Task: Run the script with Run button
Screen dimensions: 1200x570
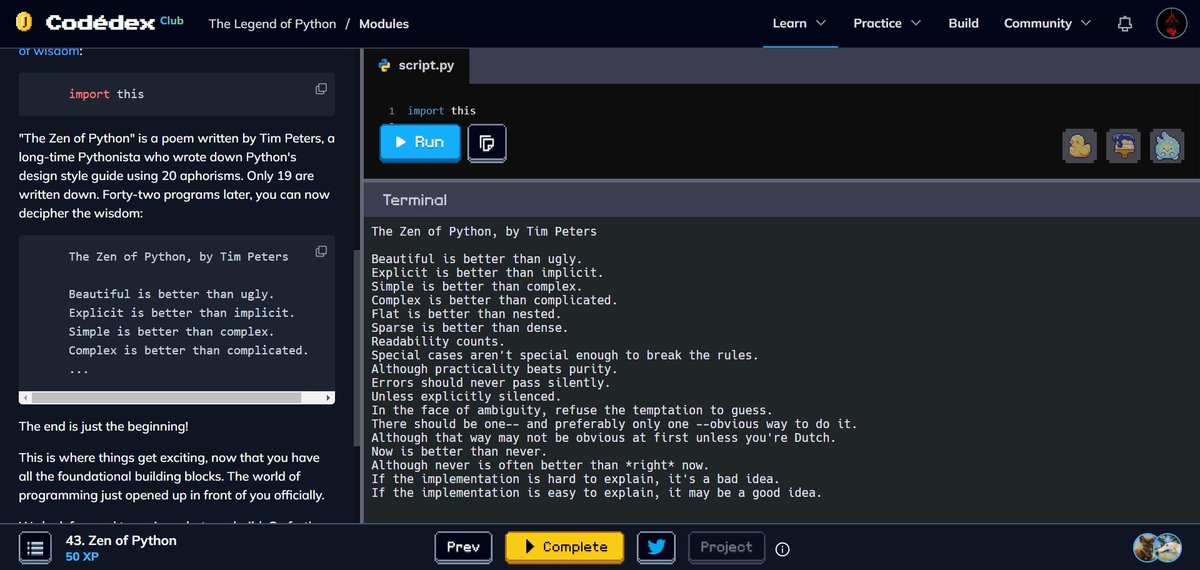Action: tap(420, 142)
